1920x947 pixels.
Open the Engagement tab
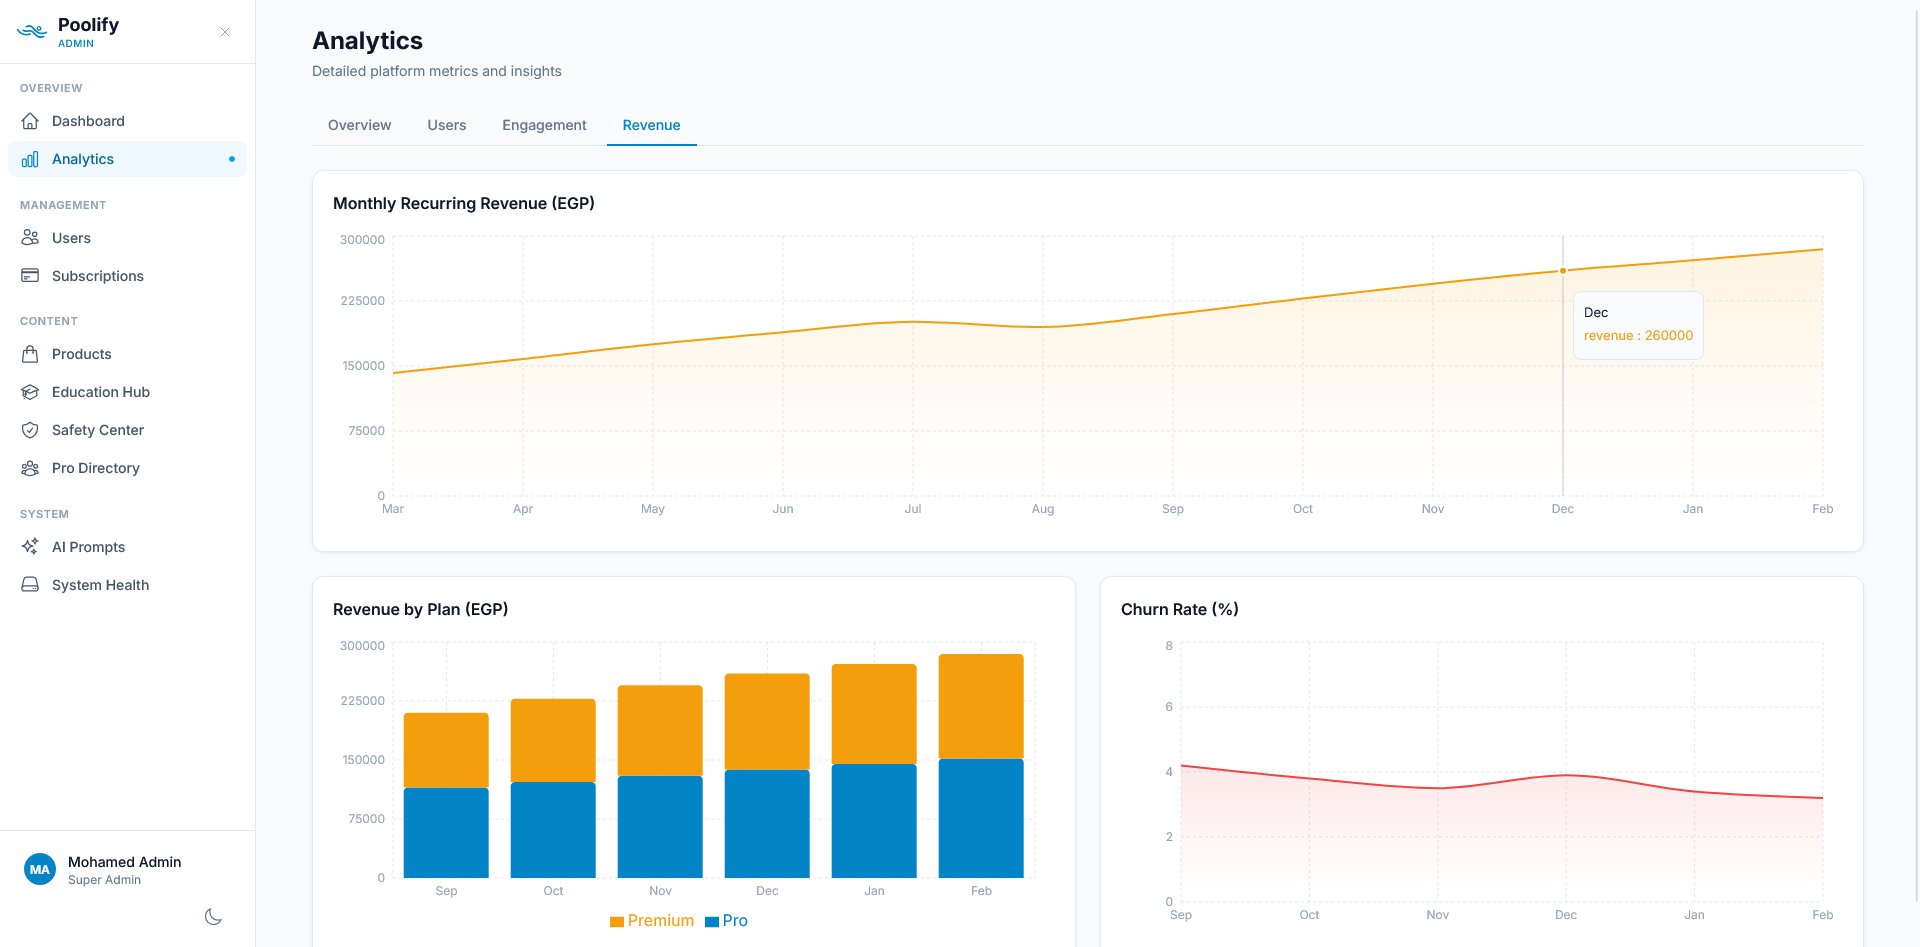pyautogui.click(x=544, y=125)
